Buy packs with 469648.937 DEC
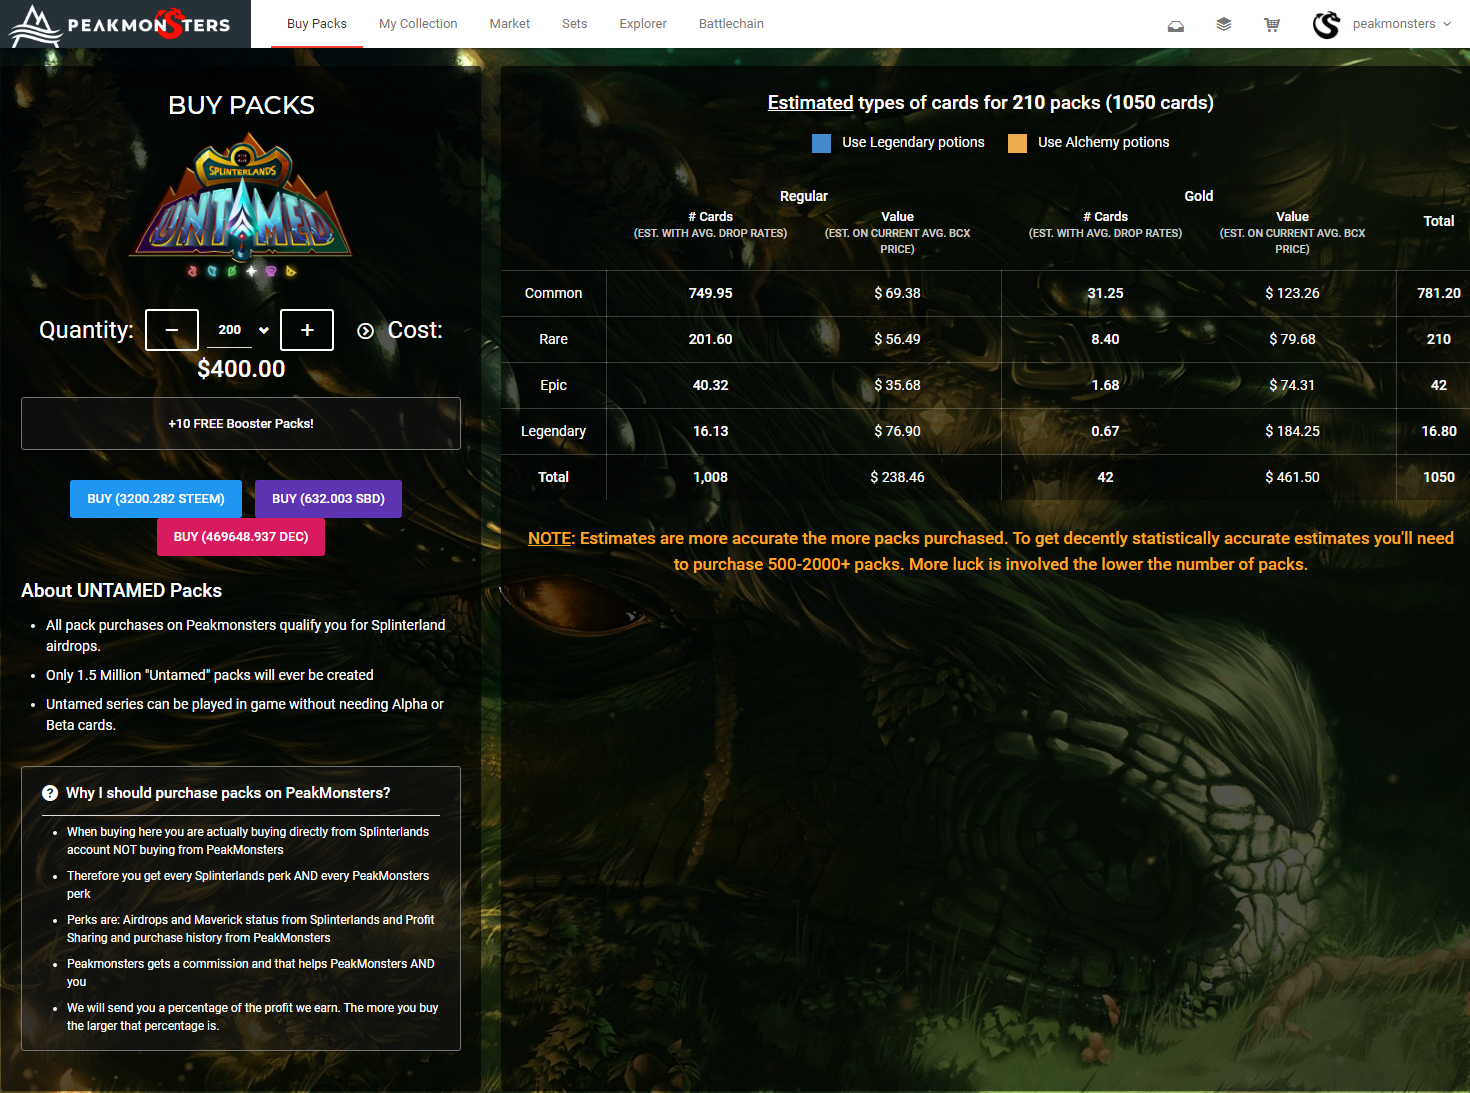Screen dimensions: 1470x1093 (x=241, y=537)
